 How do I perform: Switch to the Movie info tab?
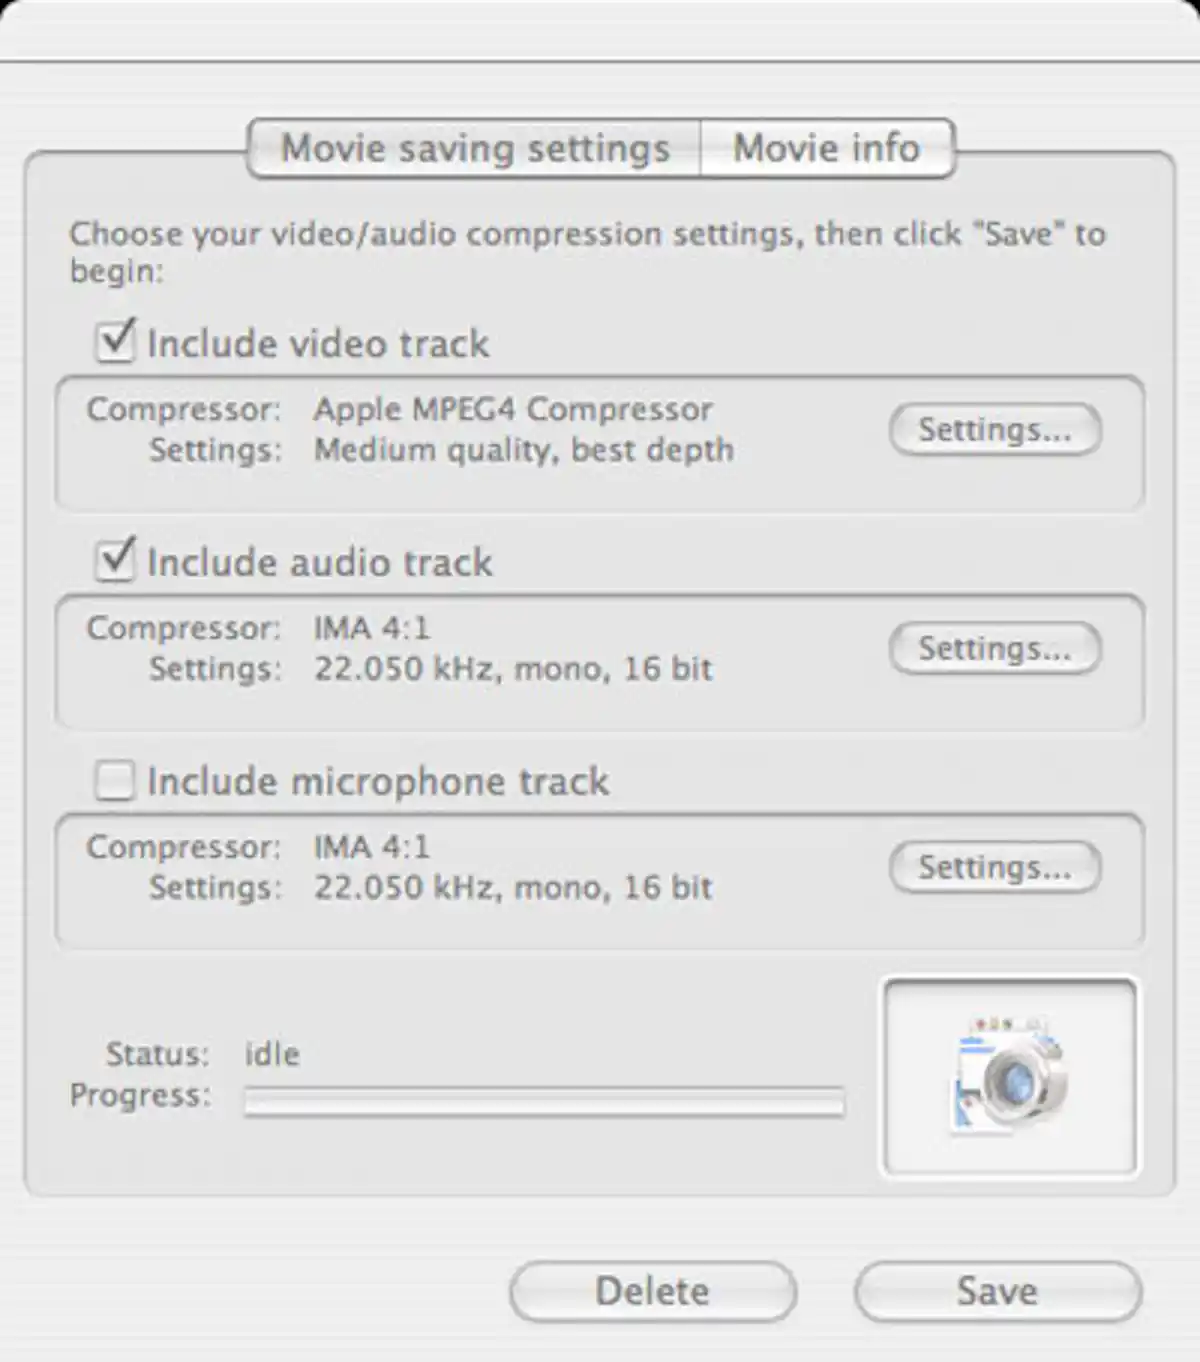point(827,148)
